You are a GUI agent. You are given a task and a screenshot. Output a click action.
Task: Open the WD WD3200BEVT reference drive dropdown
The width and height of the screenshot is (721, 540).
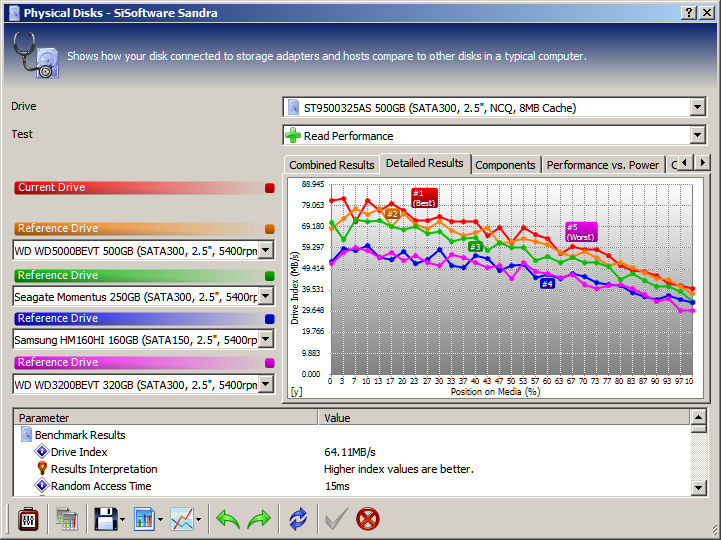coord(266,384)
